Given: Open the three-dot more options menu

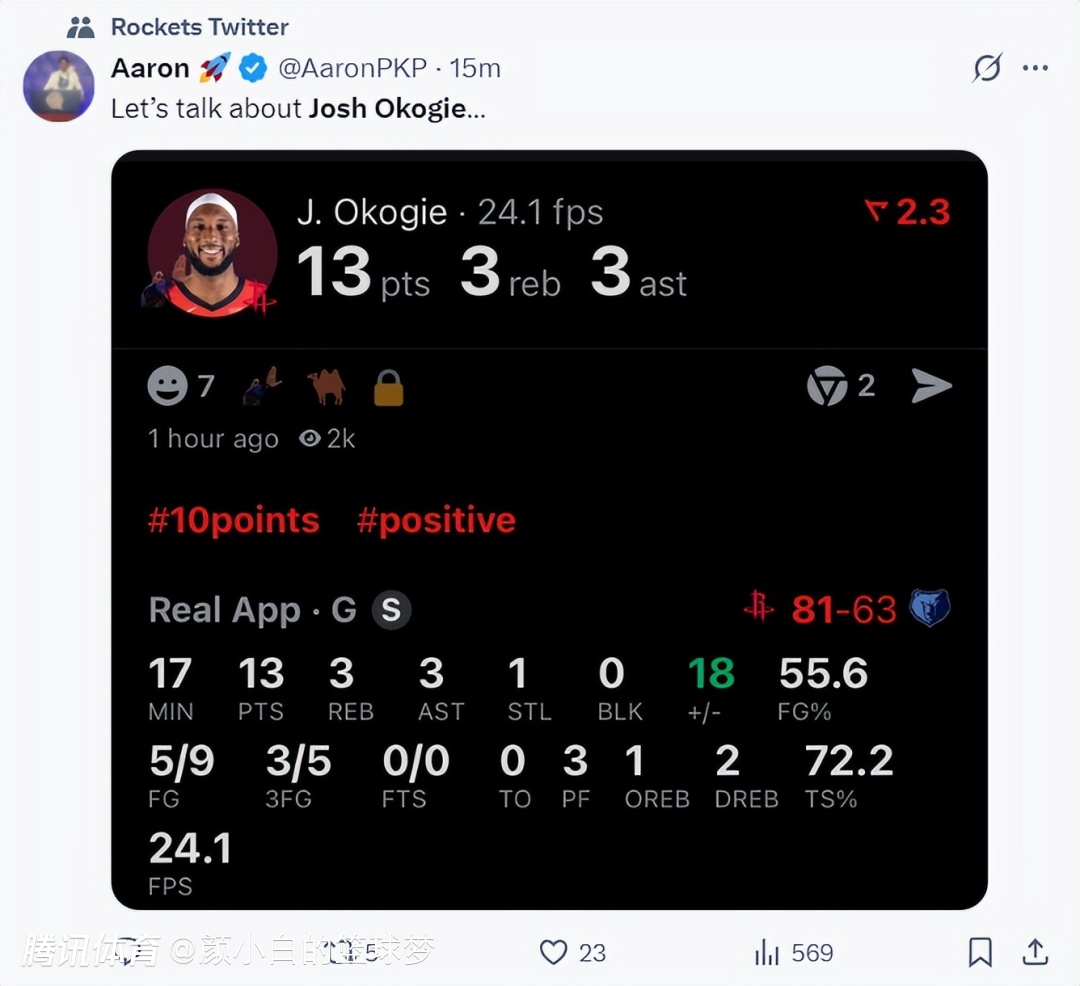Looking at the screenshot, I should [x=1035, y=68].
